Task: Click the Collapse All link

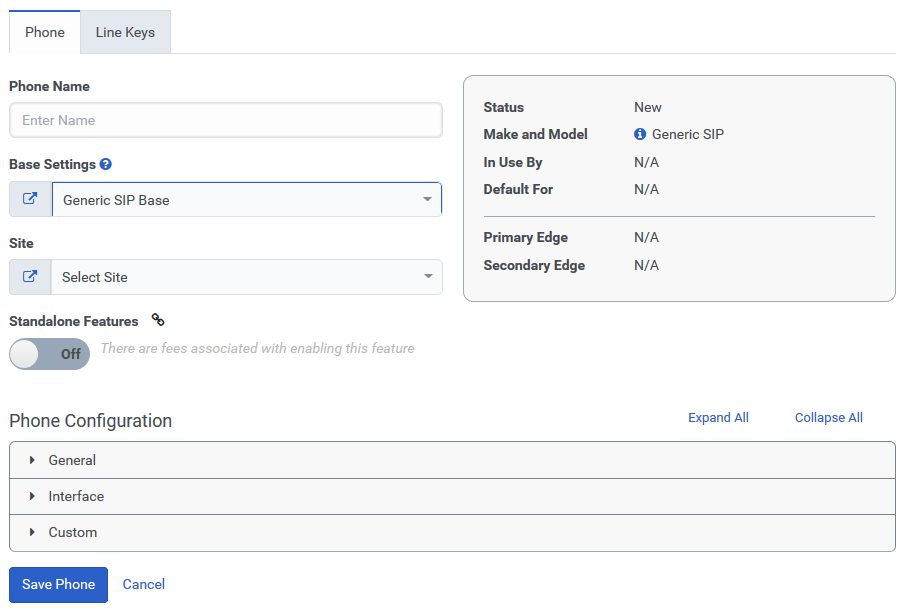Action: [x=828, y=418]
